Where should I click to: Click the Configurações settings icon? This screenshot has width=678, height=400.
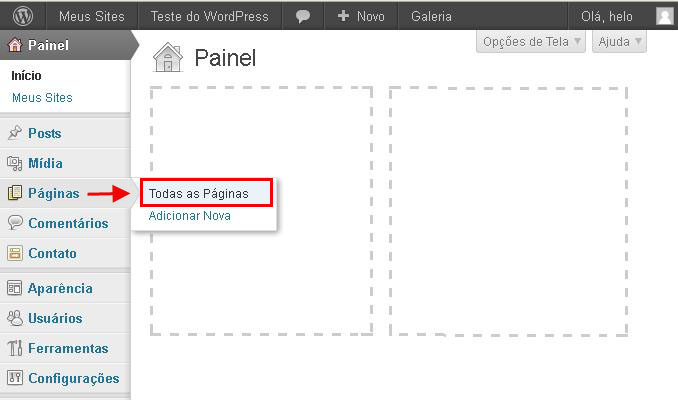click(x=15, y=378)
